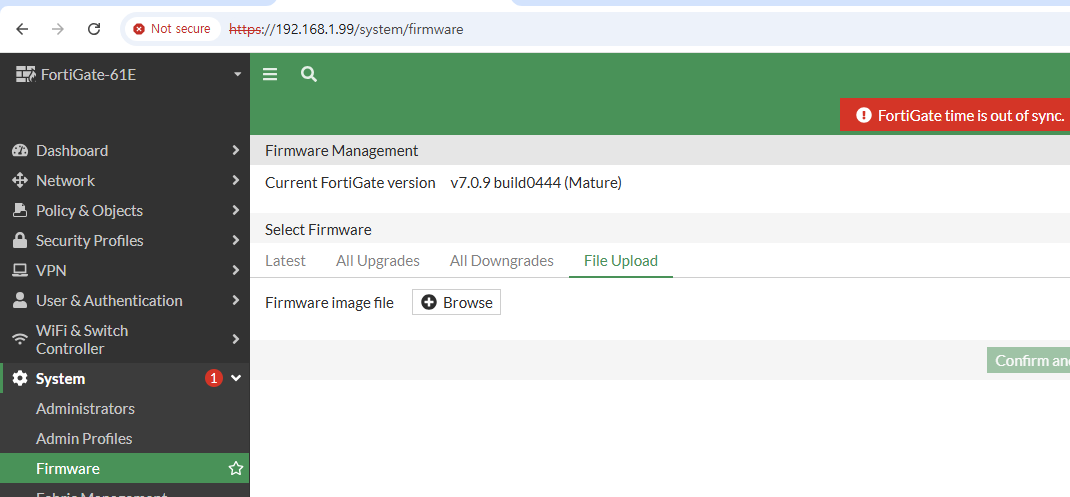This screenshot has width=1070, height=497.
Task: Expand the Security Profiles chevron
Action: [235, 240]
